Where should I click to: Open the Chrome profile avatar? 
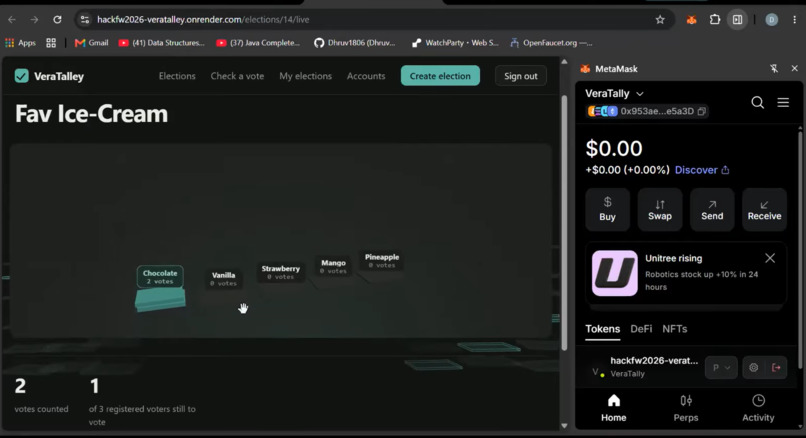point(772,20)
